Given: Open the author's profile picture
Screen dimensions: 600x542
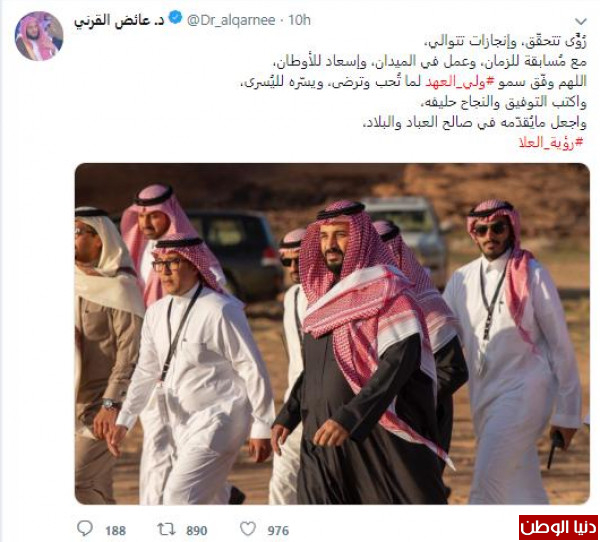Looking at the screenshot, I should 39,36.
